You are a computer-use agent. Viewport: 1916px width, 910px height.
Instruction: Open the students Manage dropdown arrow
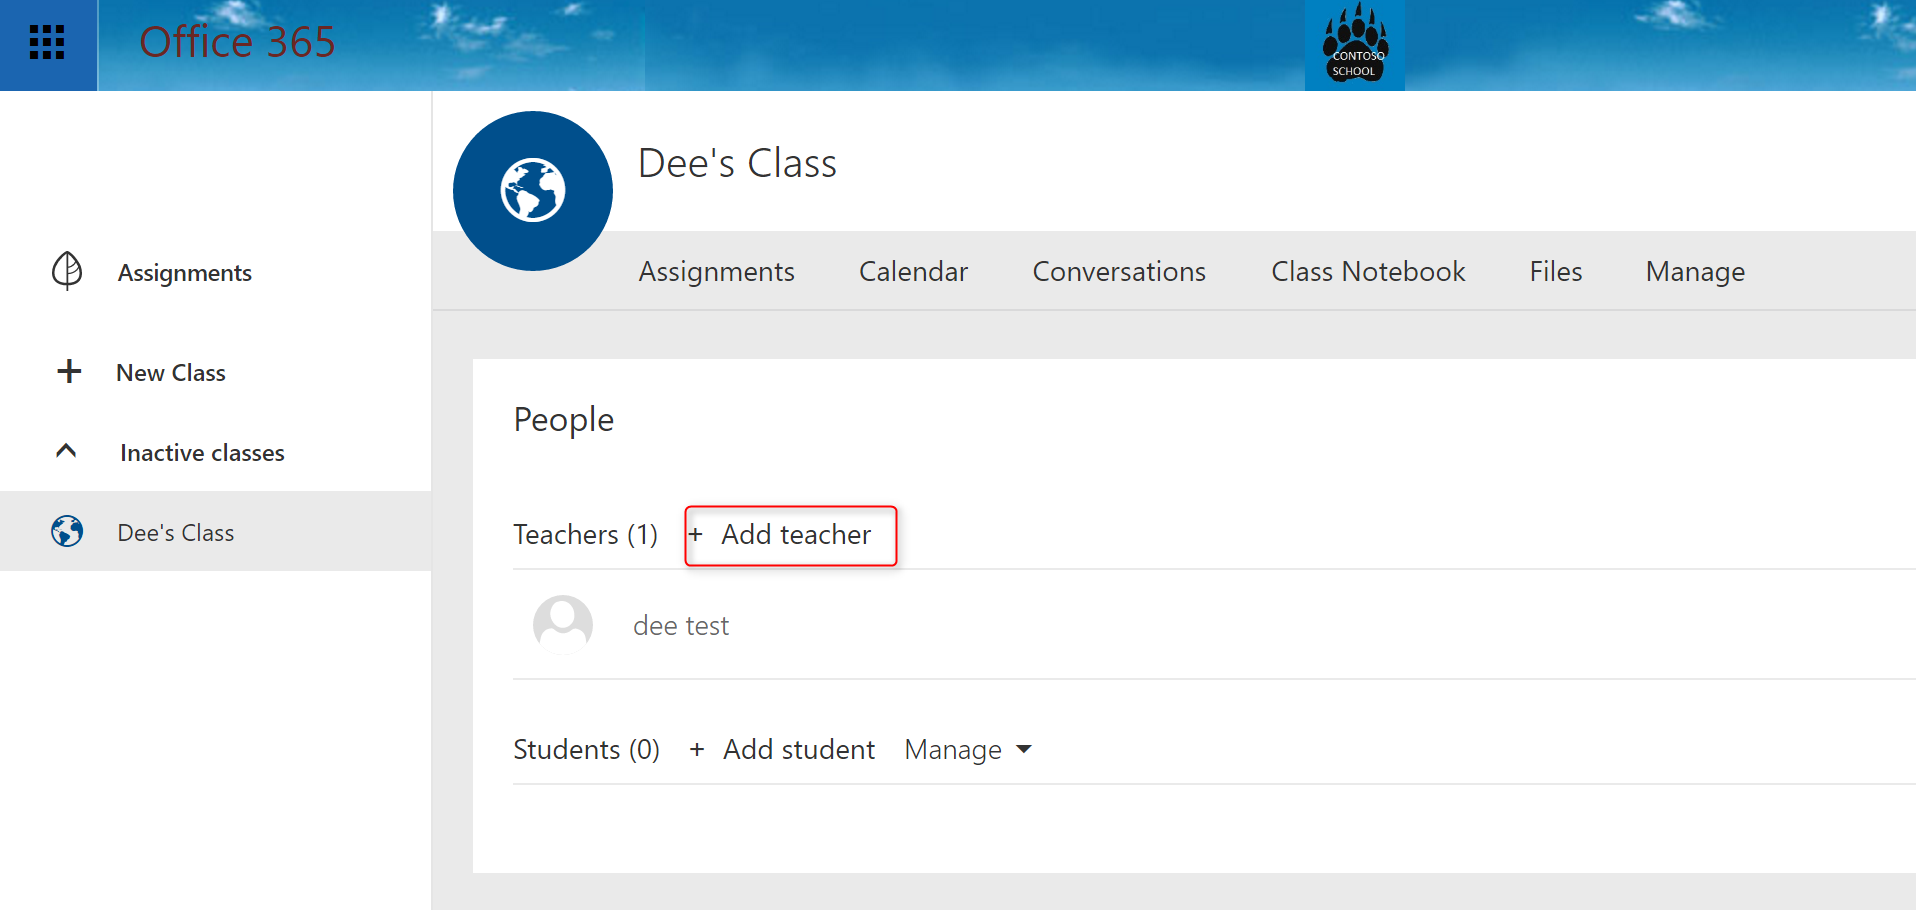(x=1024, y=749)
